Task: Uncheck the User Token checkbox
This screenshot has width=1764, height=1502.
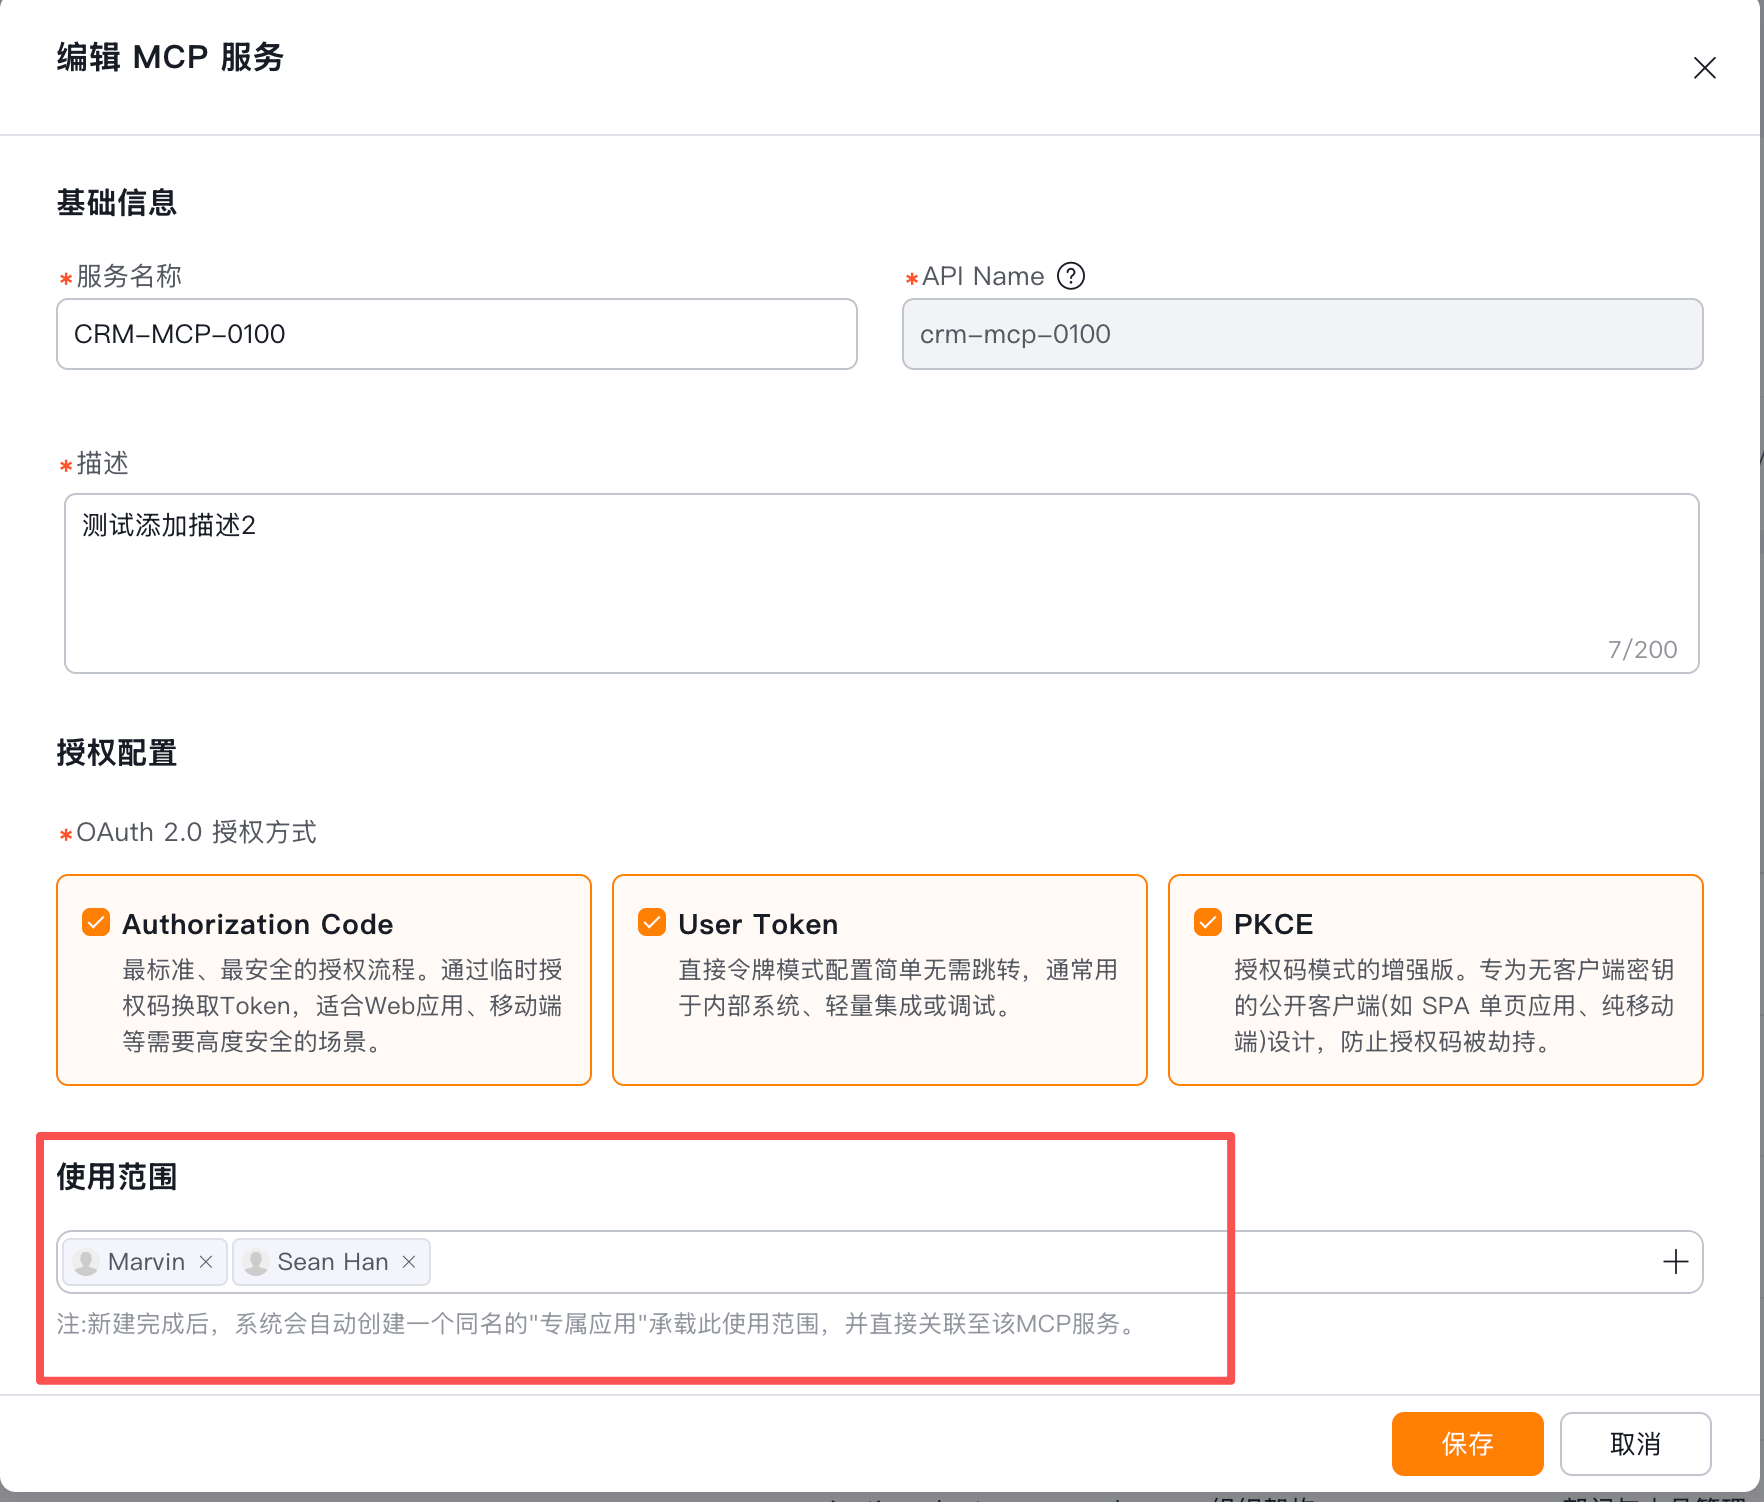Action: [x=652, y=922]
